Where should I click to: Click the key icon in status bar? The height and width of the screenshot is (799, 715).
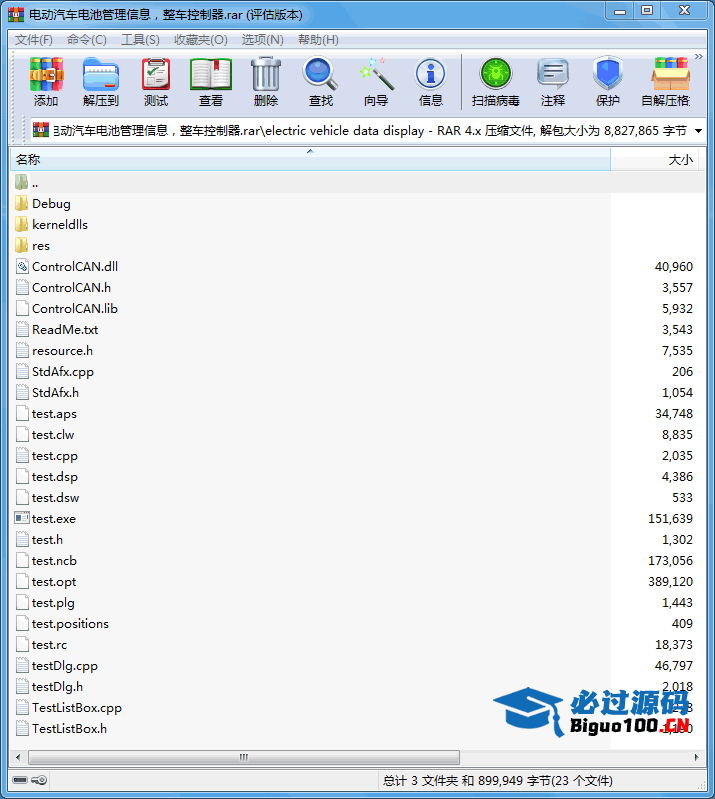(39, 780)
